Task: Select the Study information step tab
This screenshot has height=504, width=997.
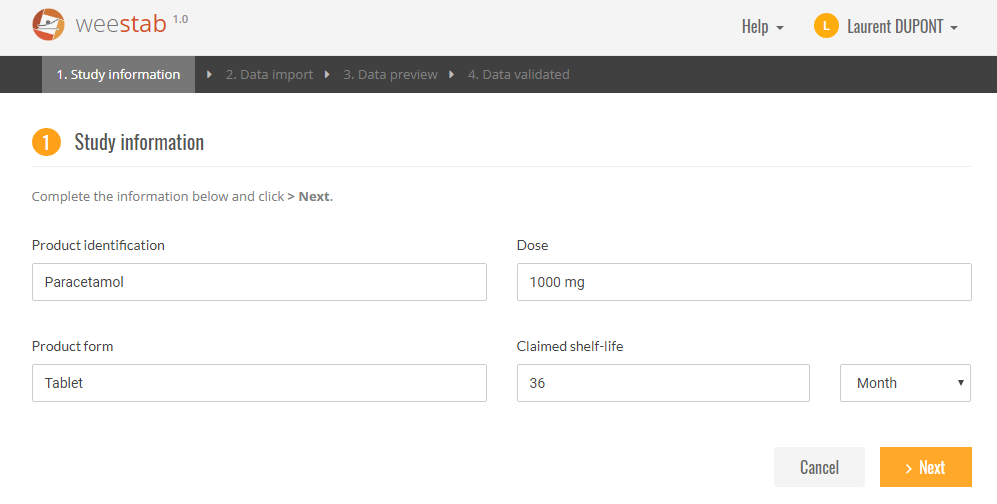Action: click(x=118, y=74)
